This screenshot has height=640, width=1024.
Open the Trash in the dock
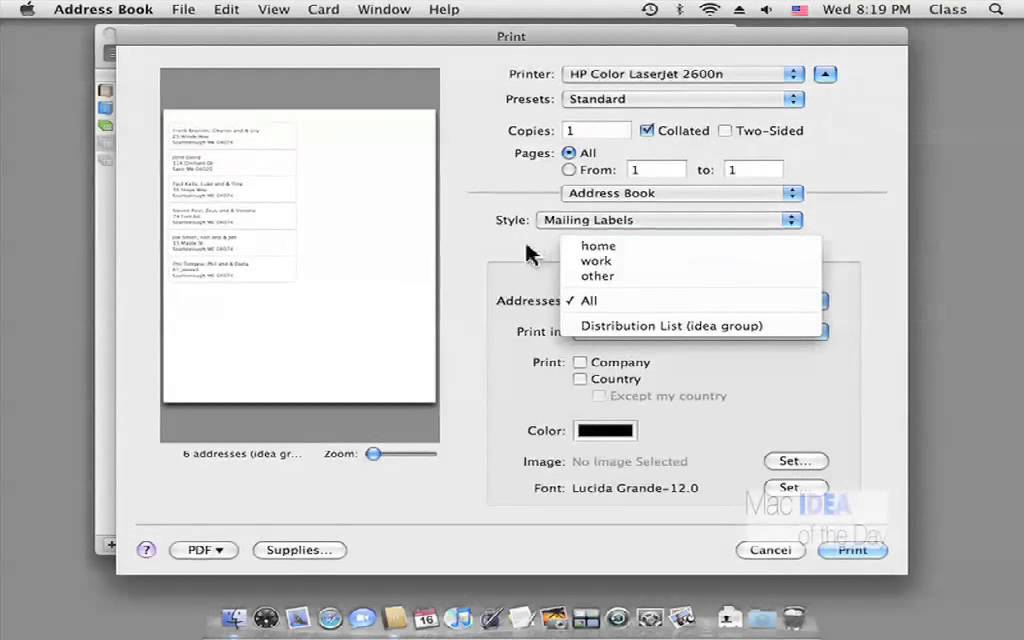793,618
